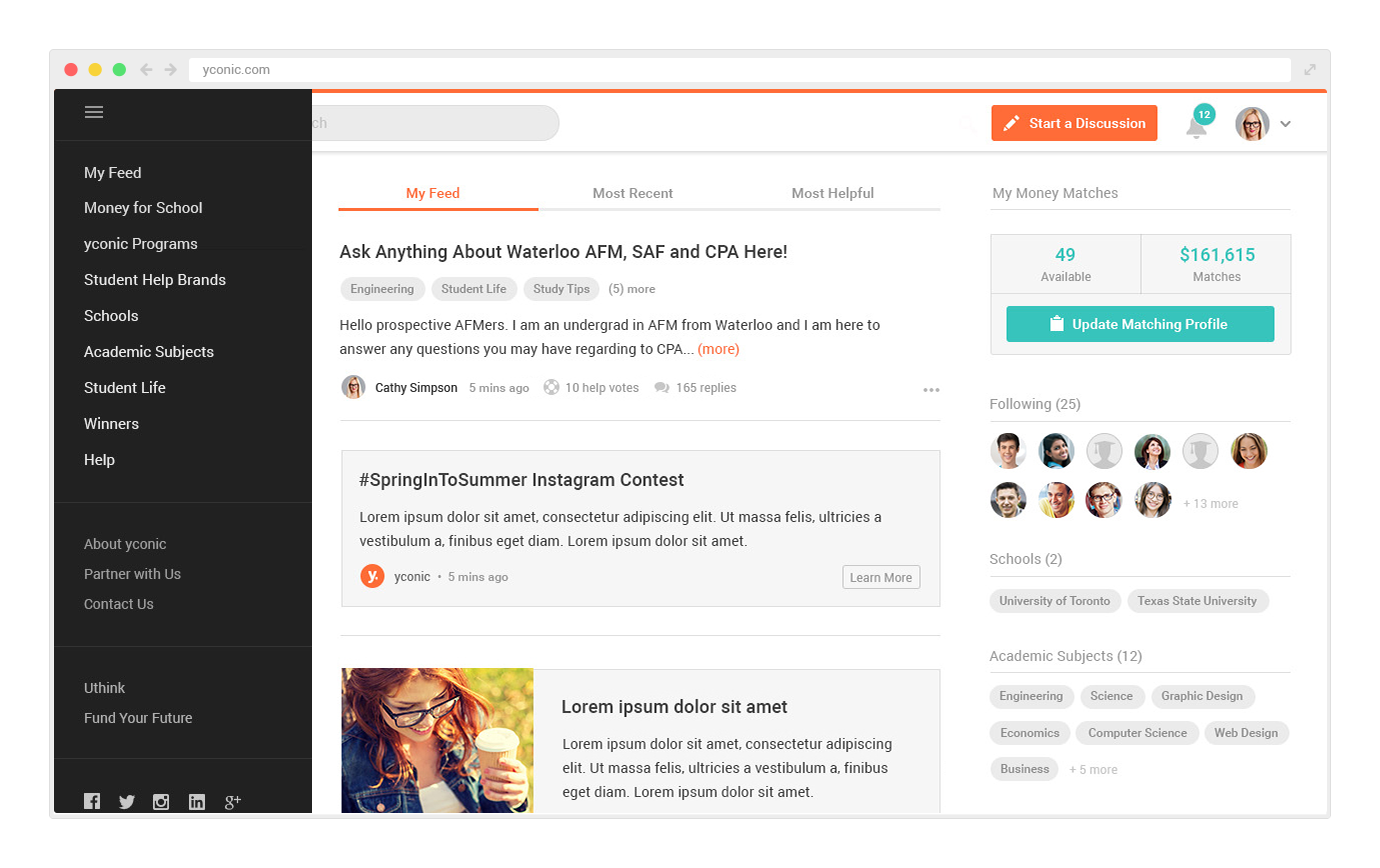Click the Update Matching Profile button
This screenshot has width=1380, height=868.
pos(1140,324)
